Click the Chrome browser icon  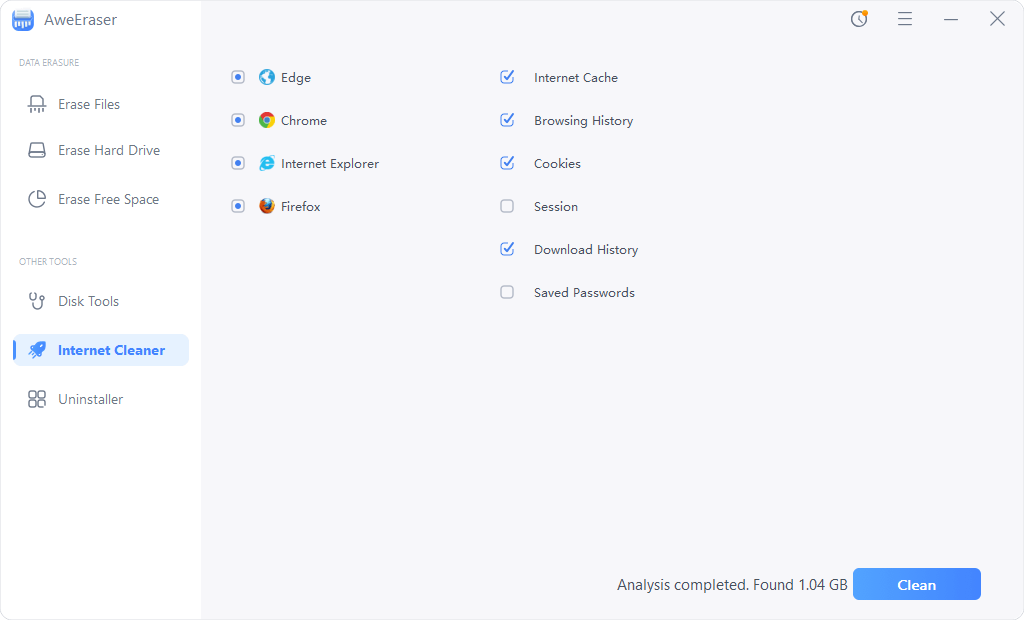267,120
